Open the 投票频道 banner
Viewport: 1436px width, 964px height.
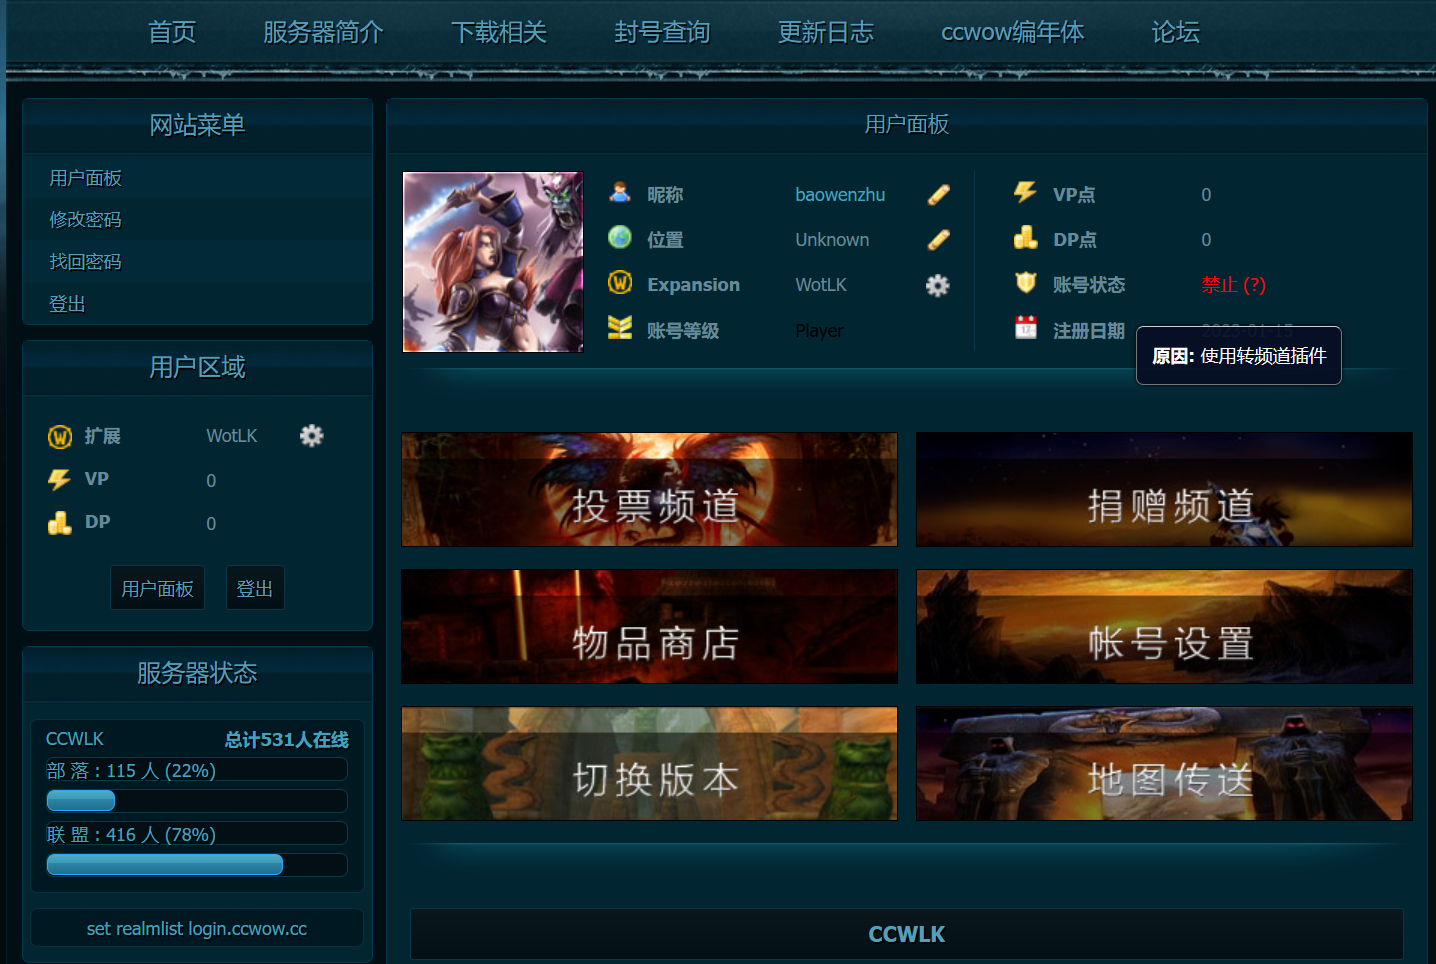click(649, 489)
